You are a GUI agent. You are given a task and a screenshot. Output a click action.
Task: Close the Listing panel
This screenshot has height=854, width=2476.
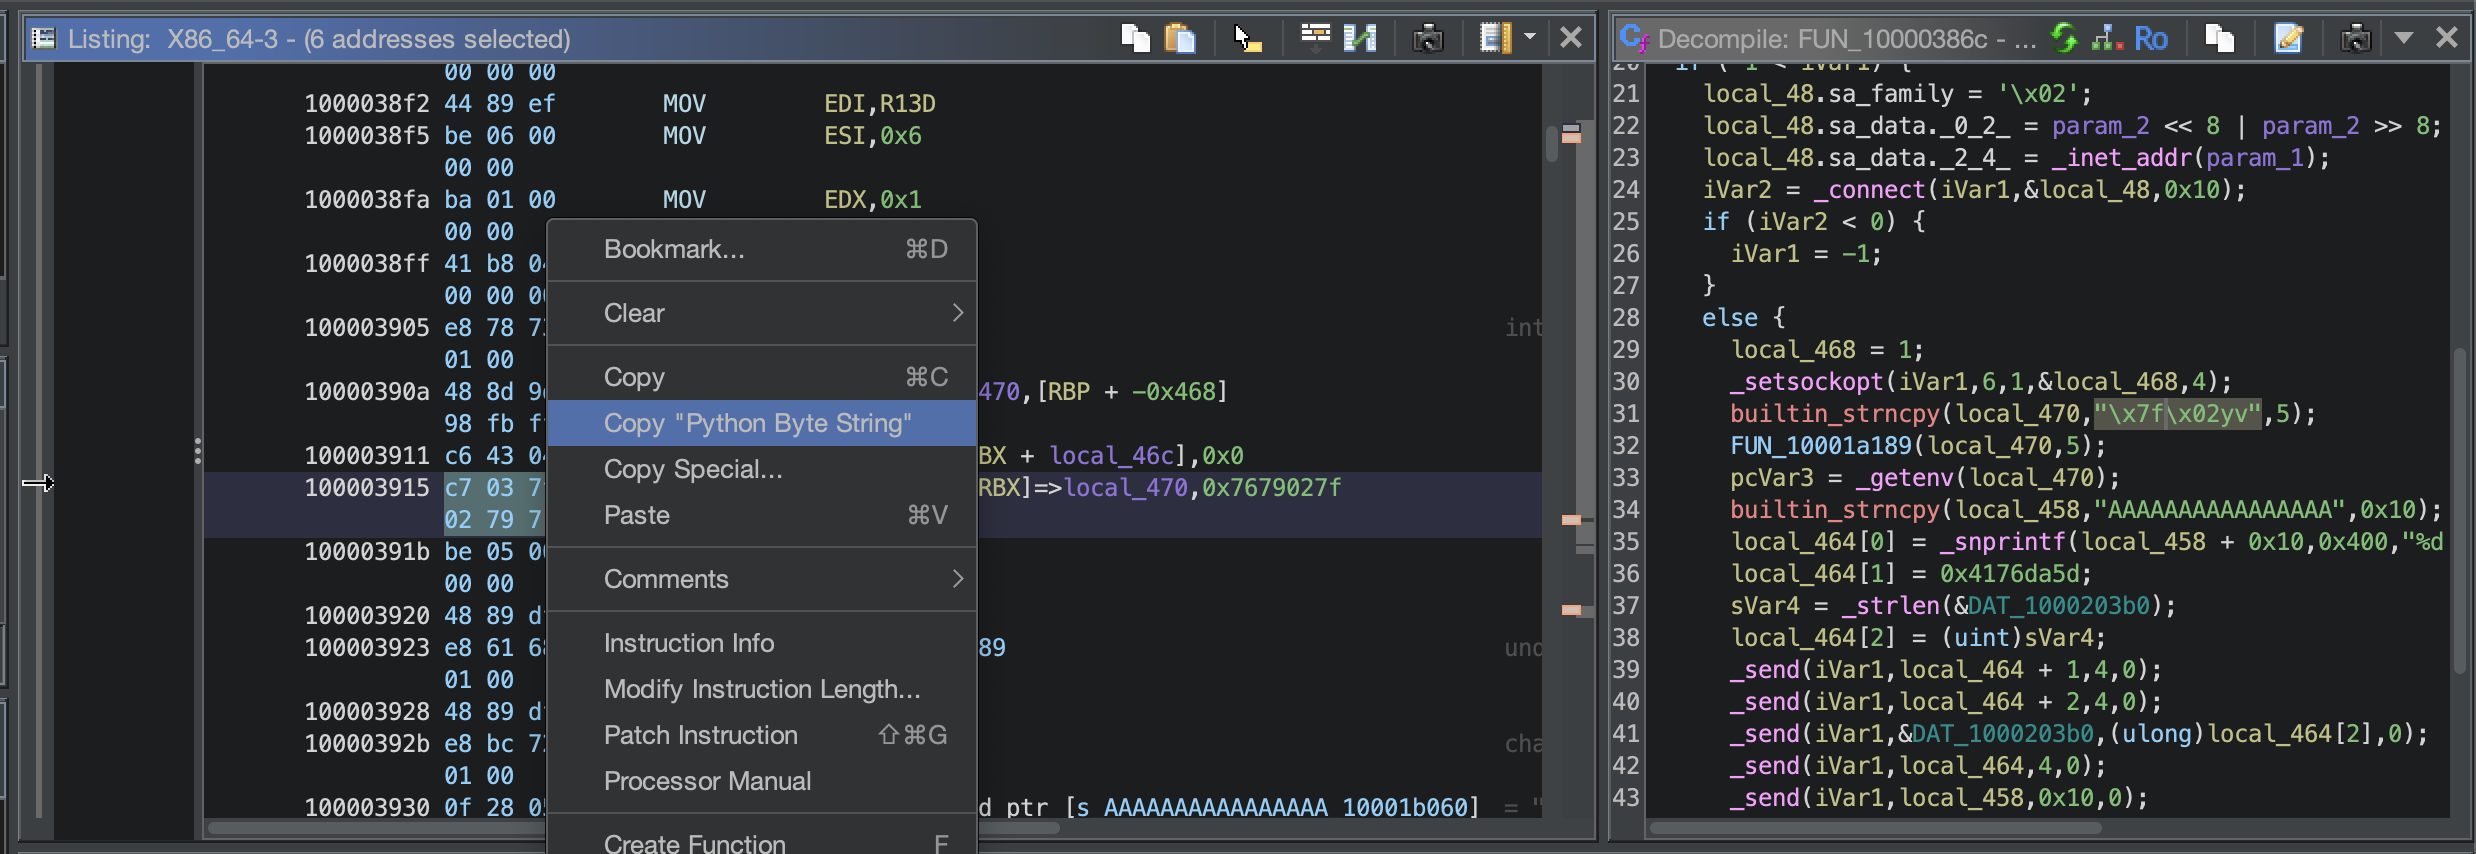1571,38
